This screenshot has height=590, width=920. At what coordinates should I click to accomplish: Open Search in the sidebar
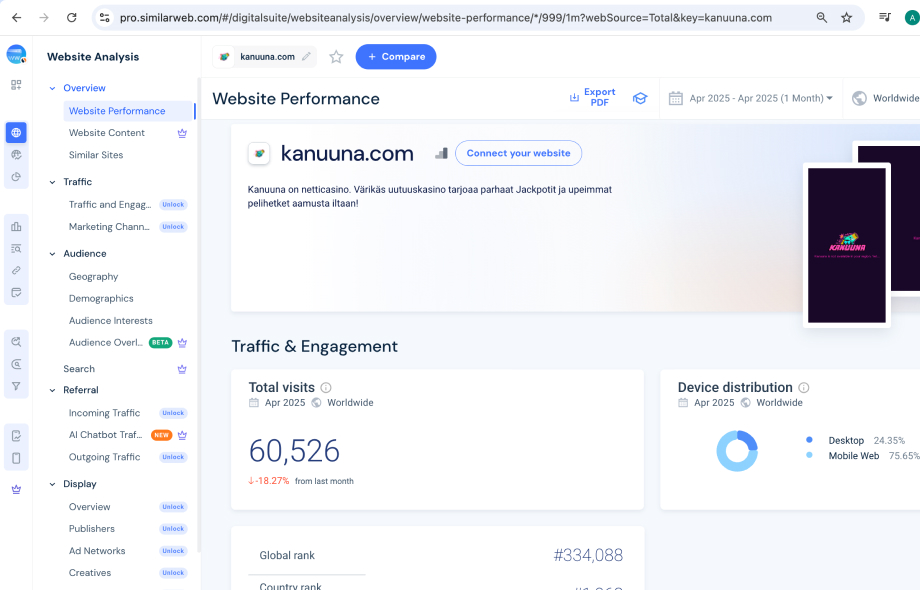[x=79, y=369]
